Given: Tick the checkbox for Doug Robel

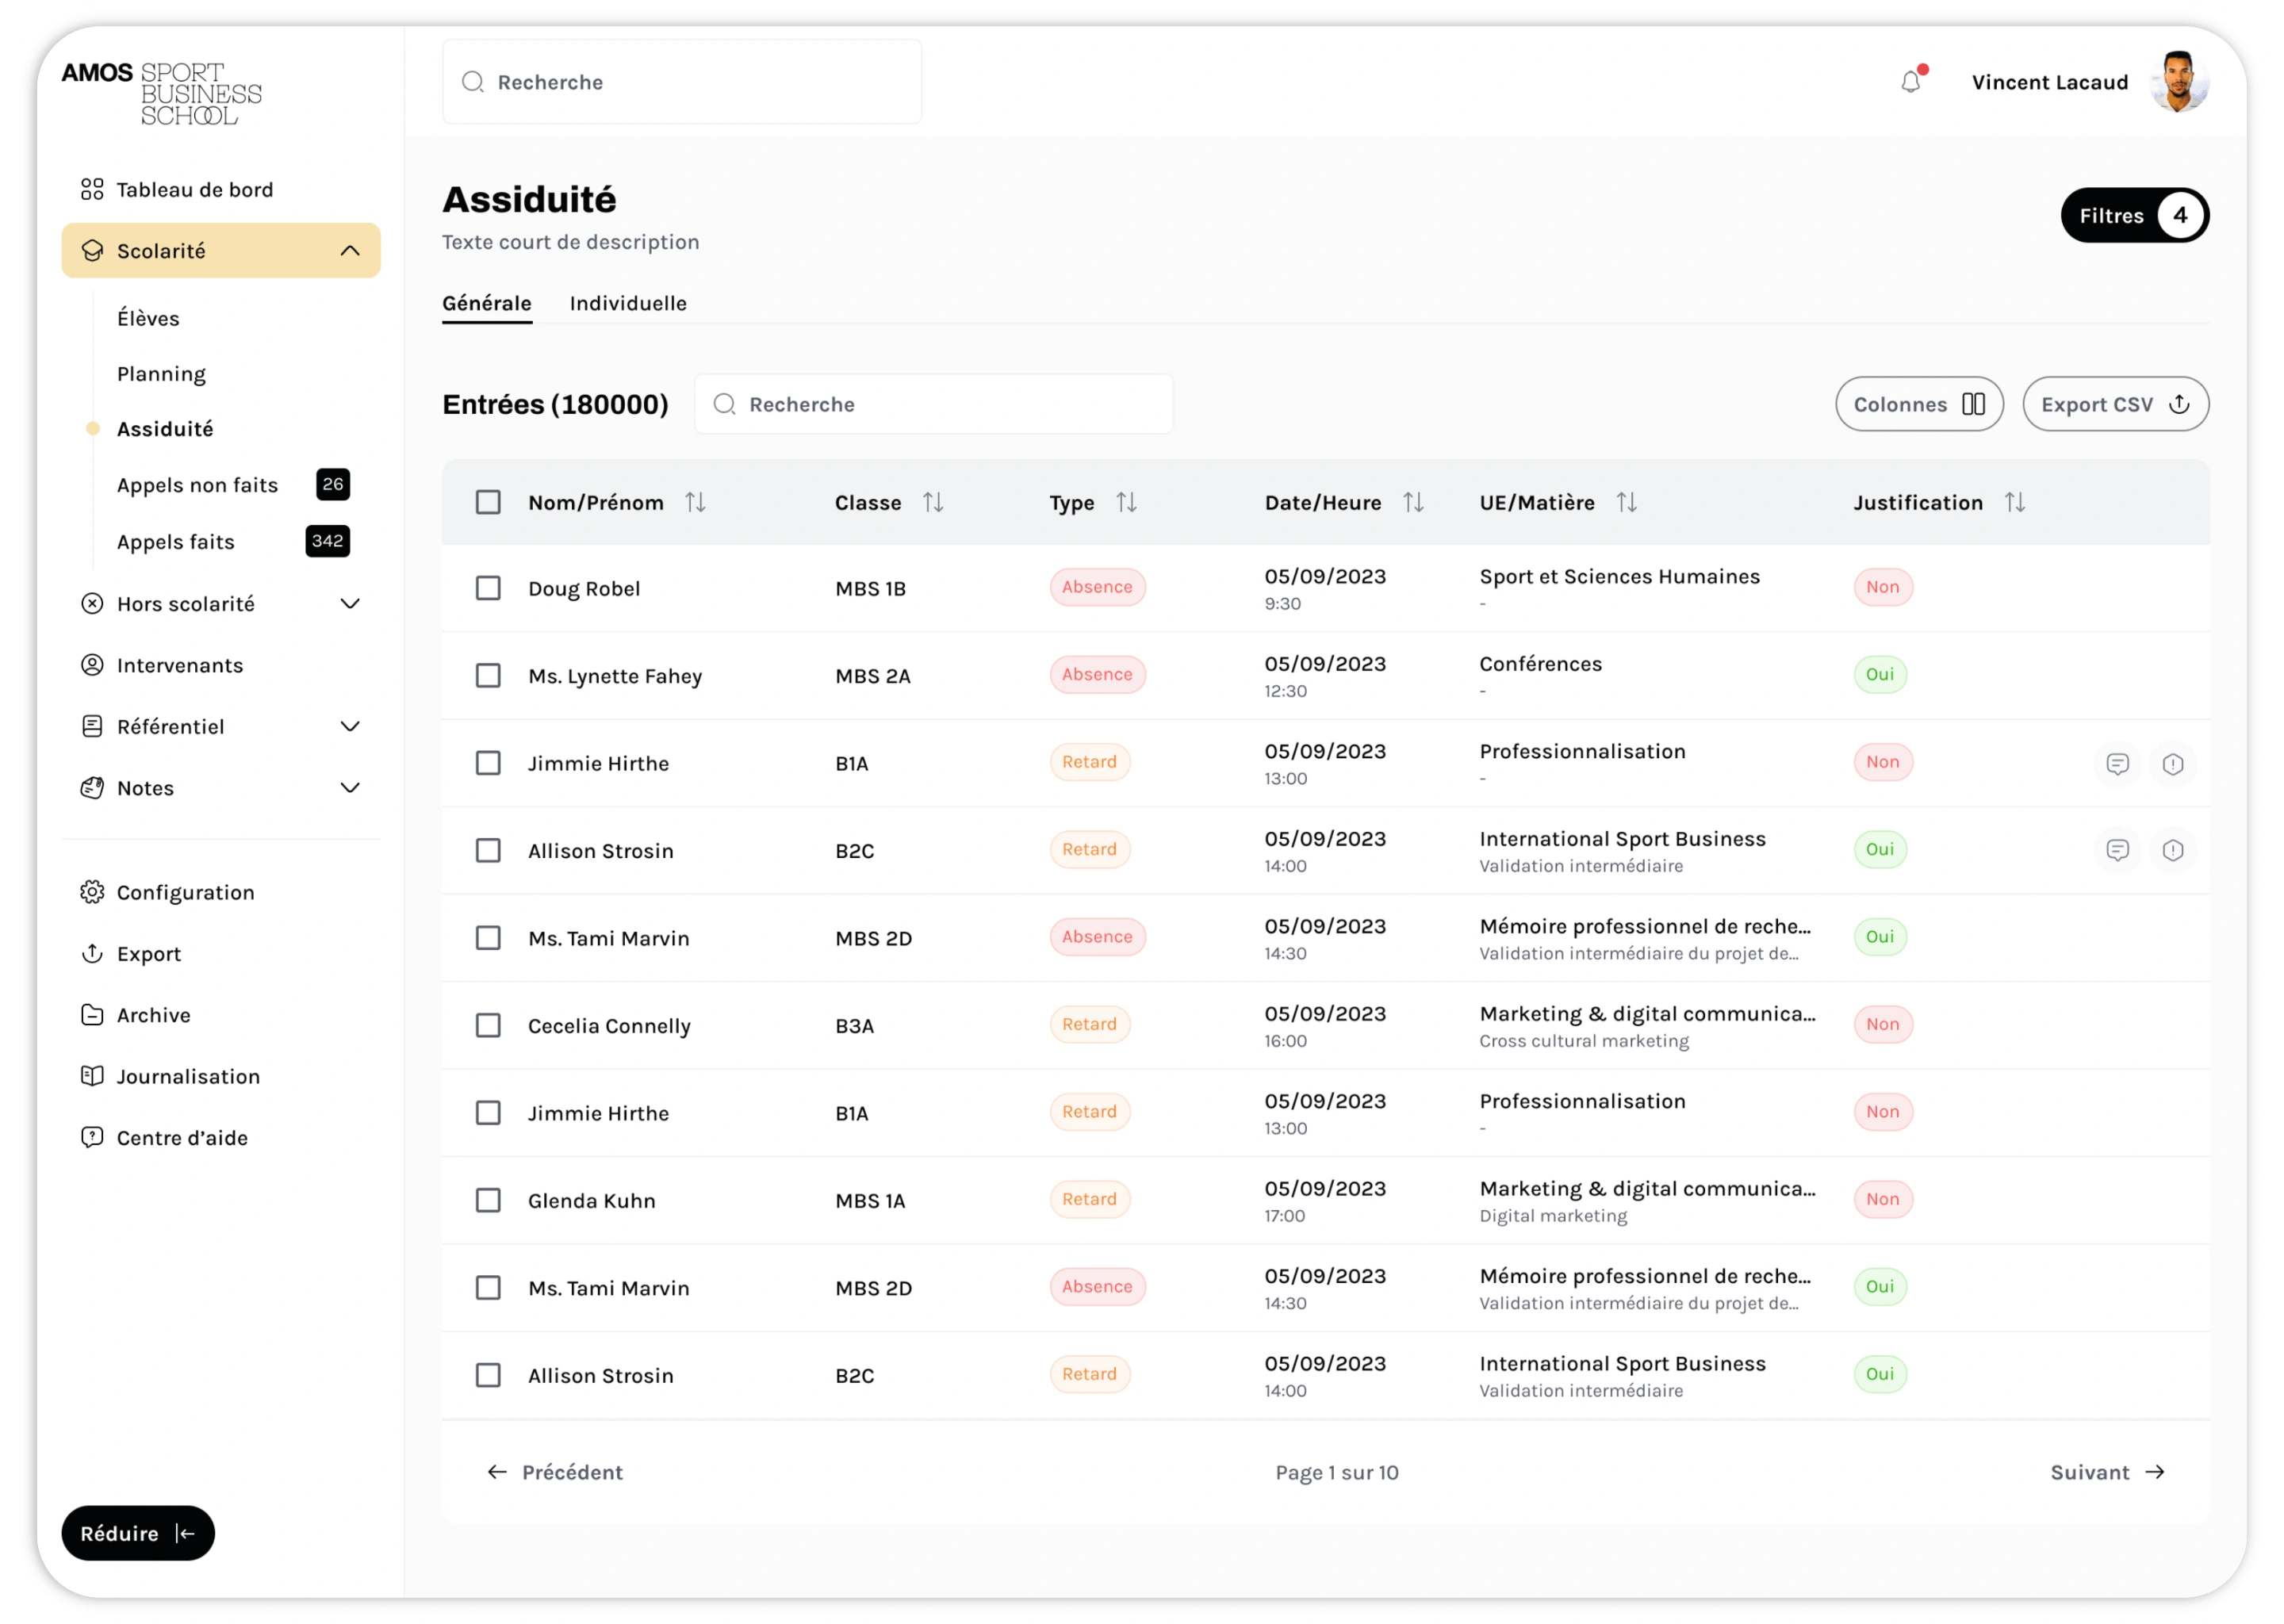Looking at the screenshot, I should [x=488, y=588].
